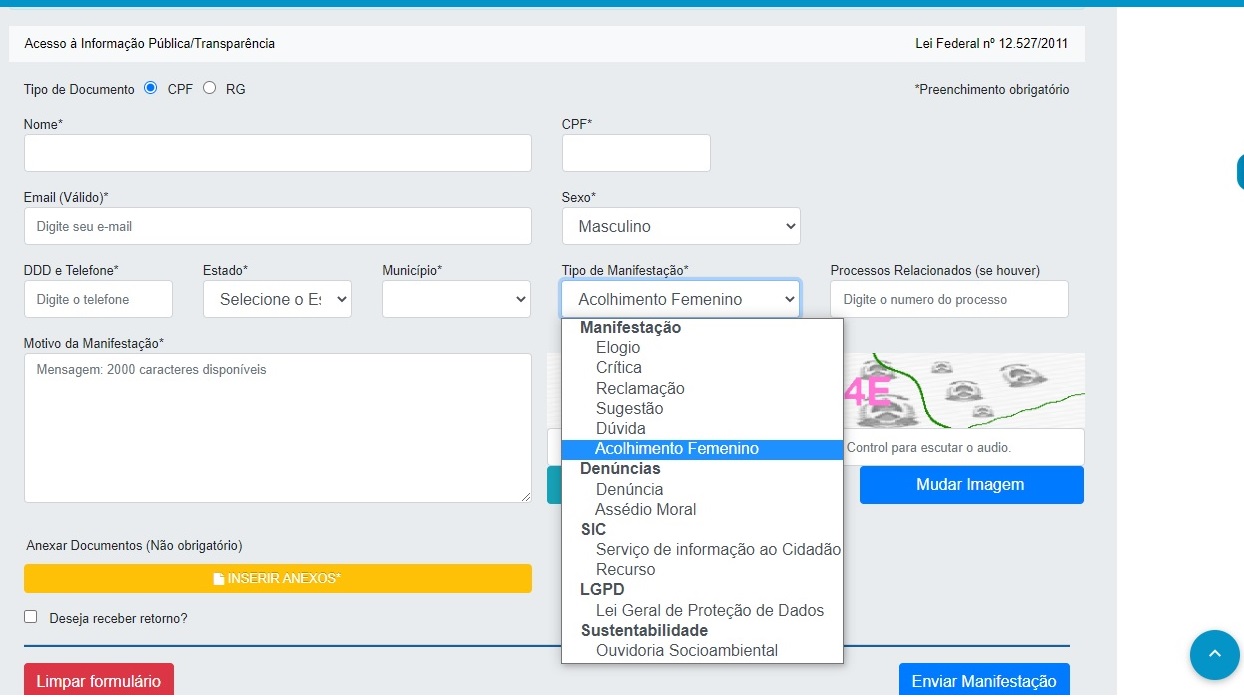Image resolution: width=1244 pixels, height=697 pixels.
Task: Click the INSERIR ANEXOS yellow button
Action: [x=277, y=578]
